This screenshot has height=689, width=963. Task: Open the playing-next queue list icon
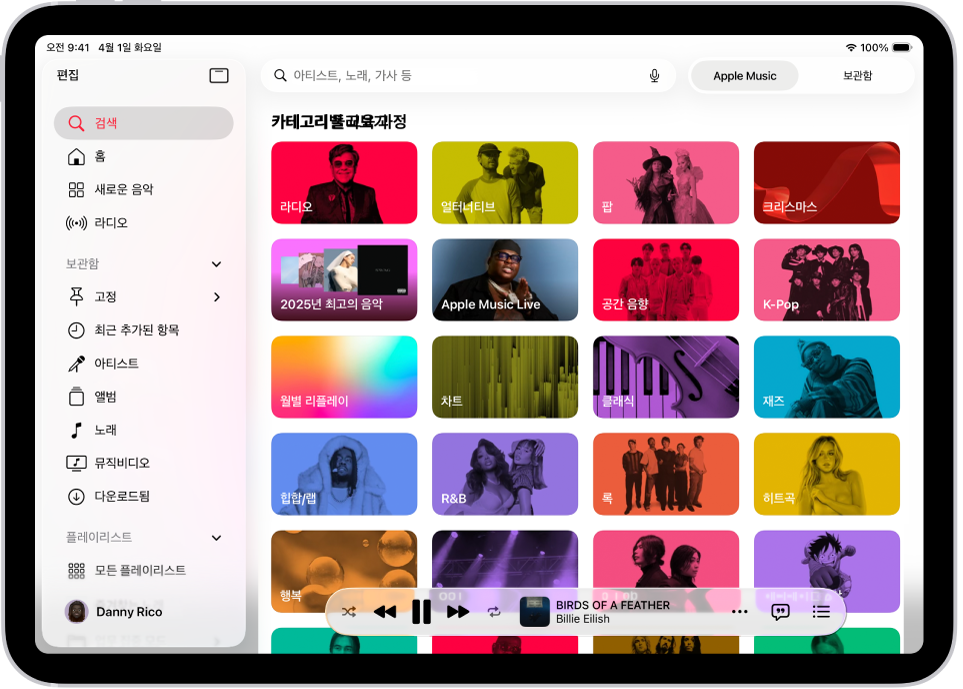821,612
